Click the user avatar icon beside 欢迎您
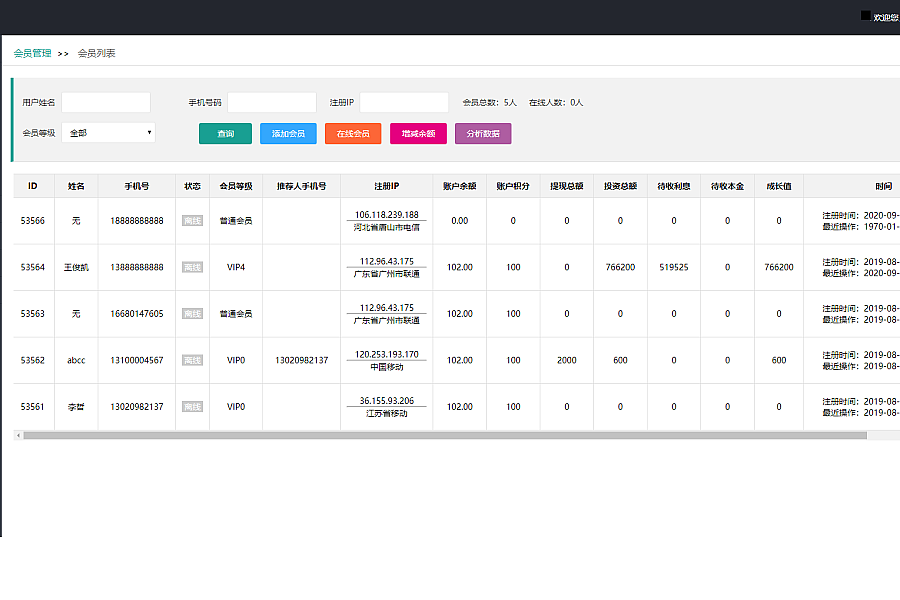The width and height of the screenshot is (900, 600). pos(866,16)
